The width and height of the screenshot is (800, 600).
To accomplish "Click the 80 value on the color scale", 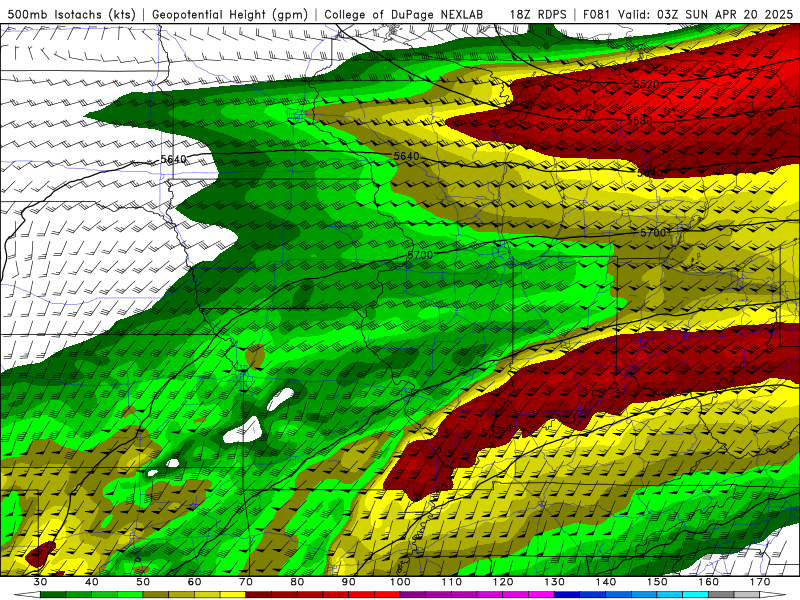I will (x=297, y=582).
